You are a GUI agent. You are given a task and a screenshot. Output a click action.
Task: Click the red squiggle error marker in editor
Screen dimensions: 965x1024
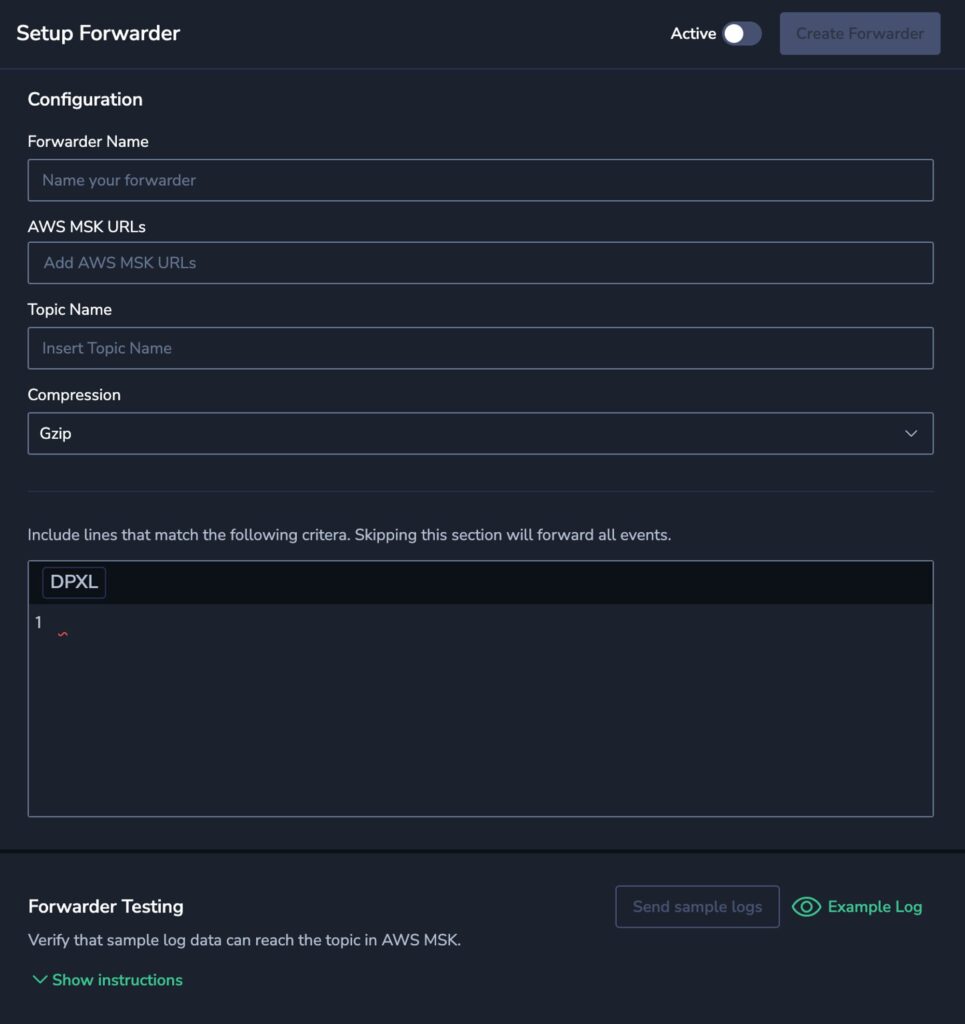tap(63, 634)
